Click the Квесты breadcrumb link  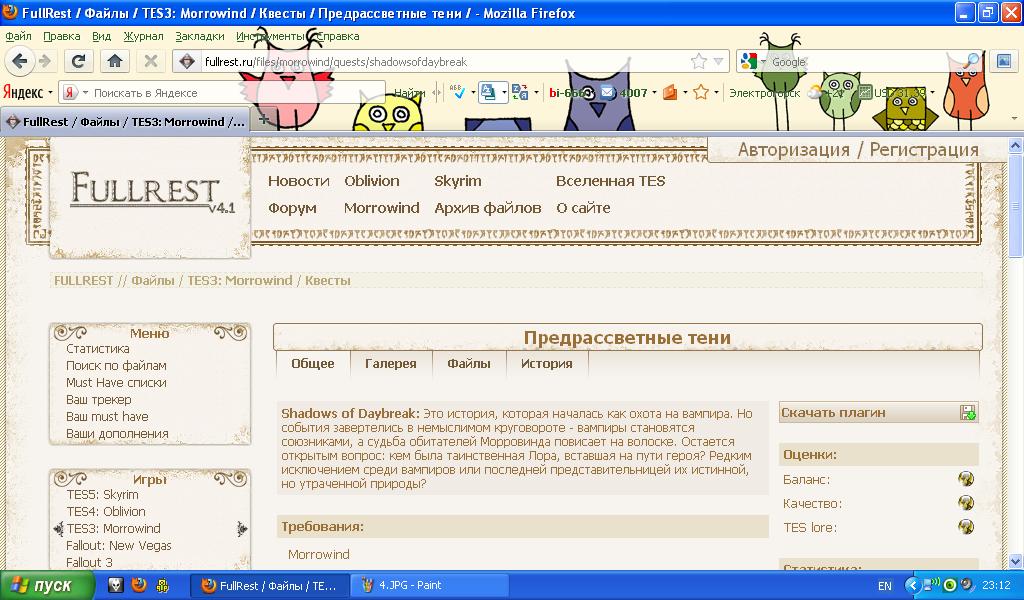click(328, 281)
